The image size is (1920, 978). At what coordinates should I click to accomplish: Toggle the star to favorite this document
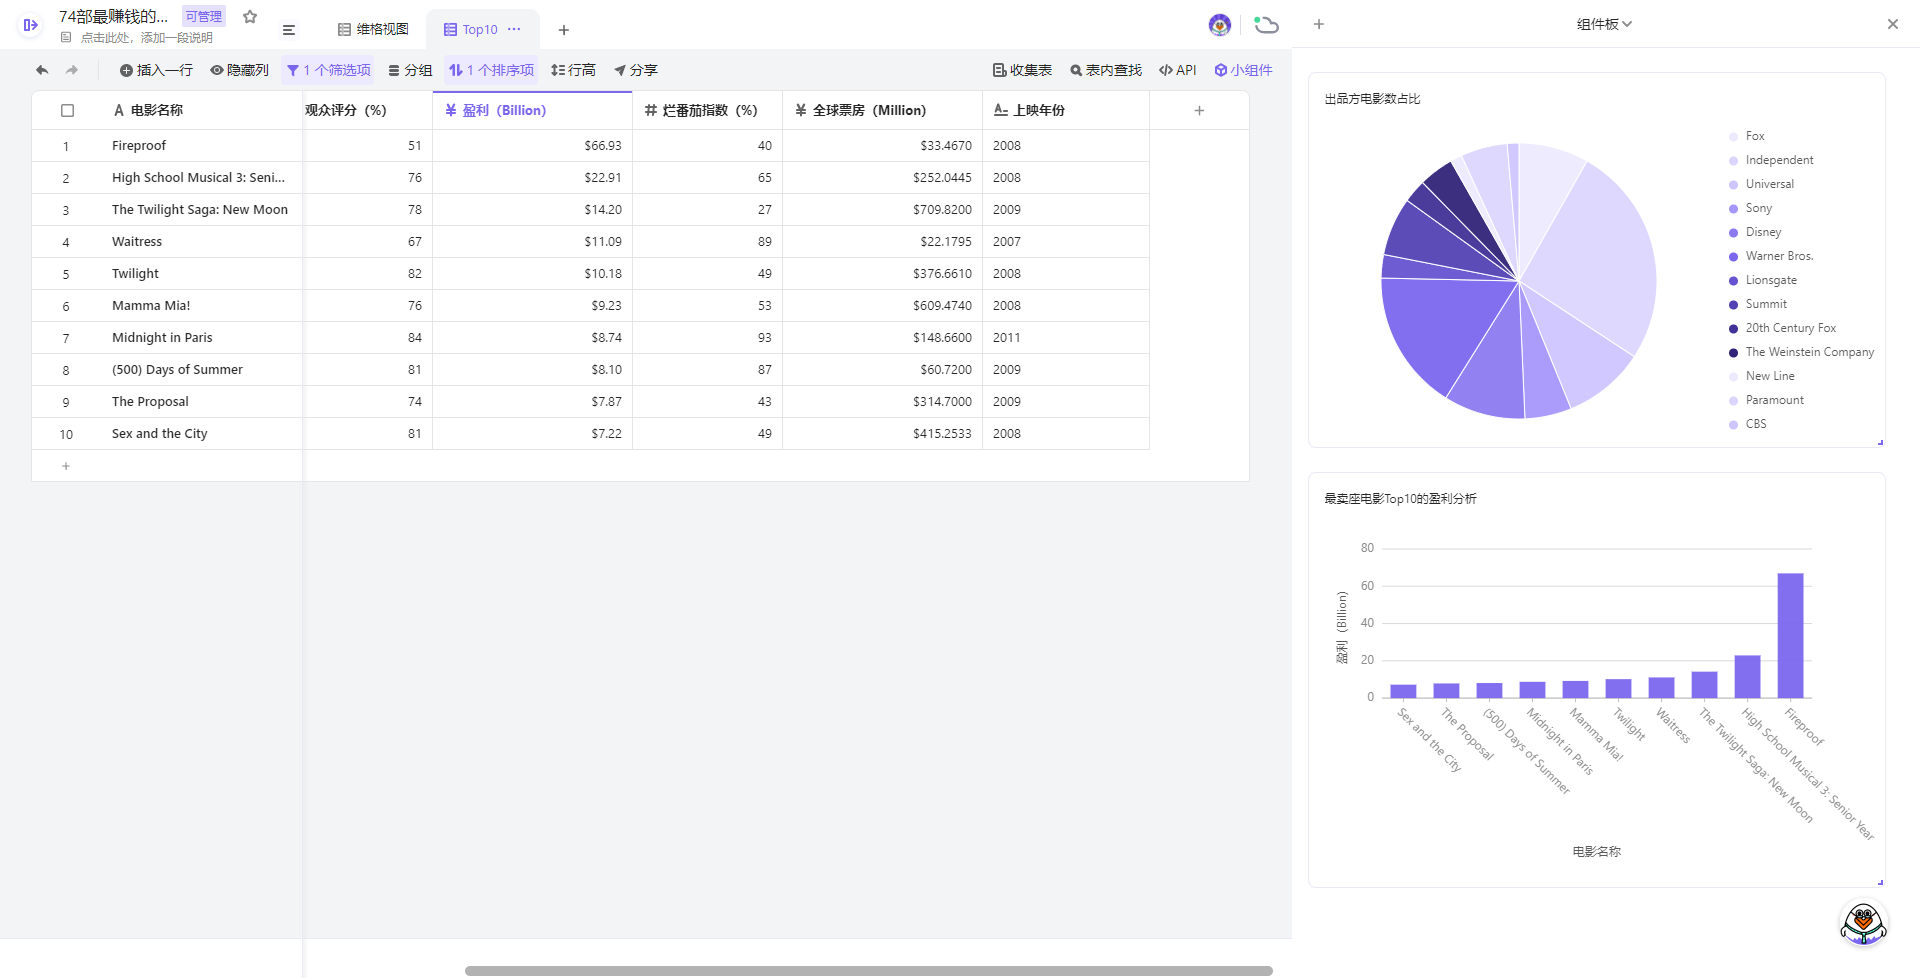pyautogui.click(x=250, y=16)
